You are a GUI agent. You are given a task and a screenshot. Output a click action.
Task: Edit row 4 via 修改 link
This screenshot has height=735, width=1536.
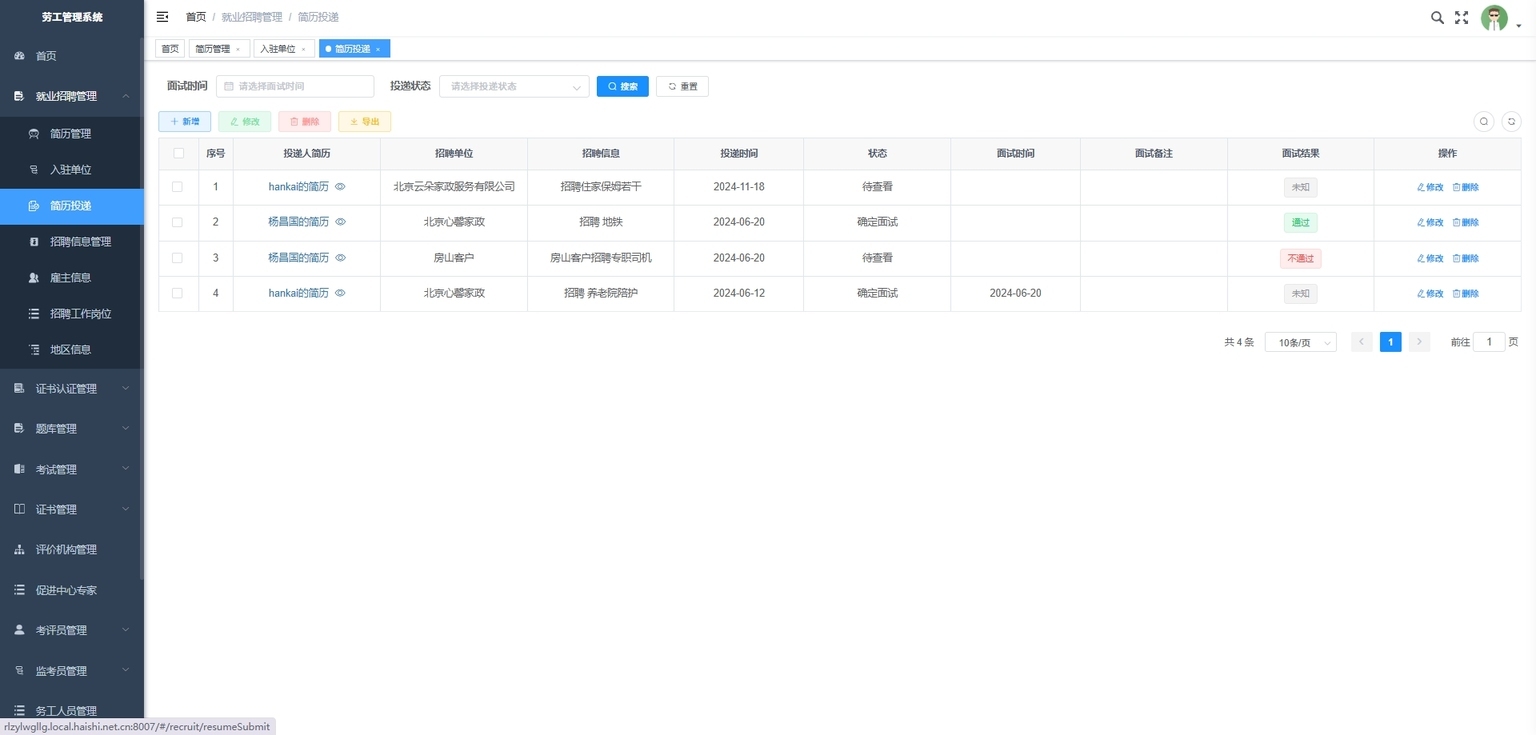coord(1430,293)
